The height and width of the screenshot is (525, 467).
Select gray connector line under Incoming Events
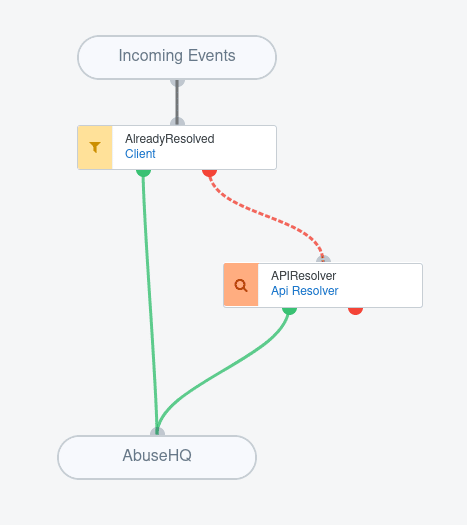click(177, 102)
